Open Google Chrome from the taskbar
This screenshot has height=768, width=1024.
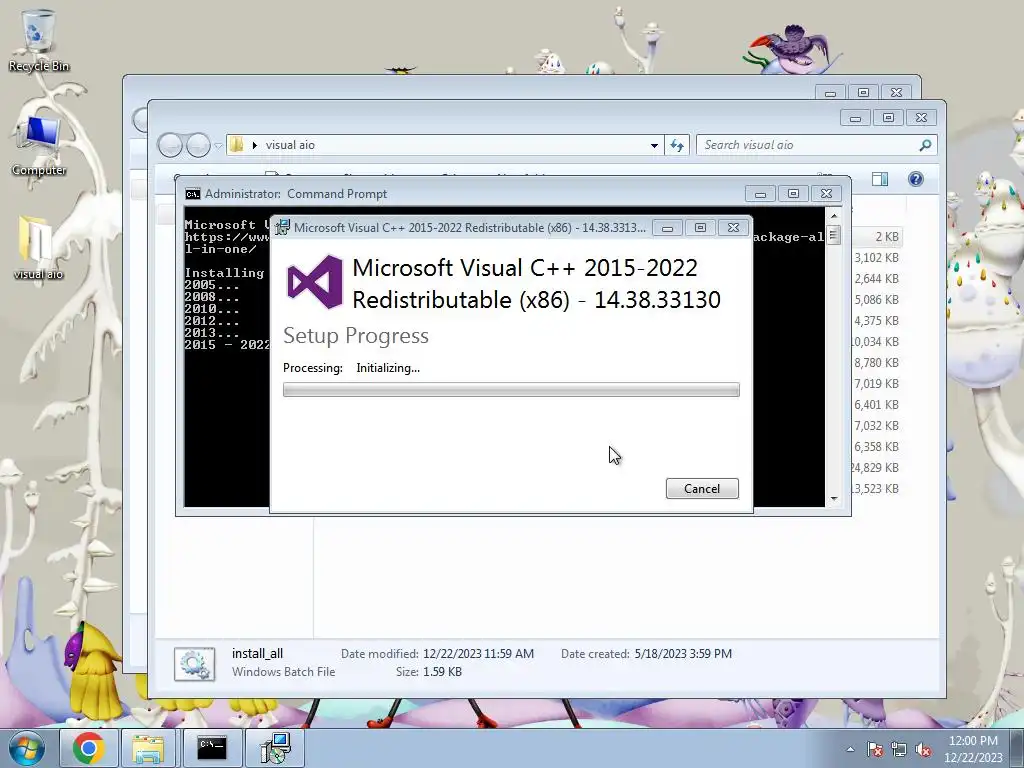[x=89, y=748]
